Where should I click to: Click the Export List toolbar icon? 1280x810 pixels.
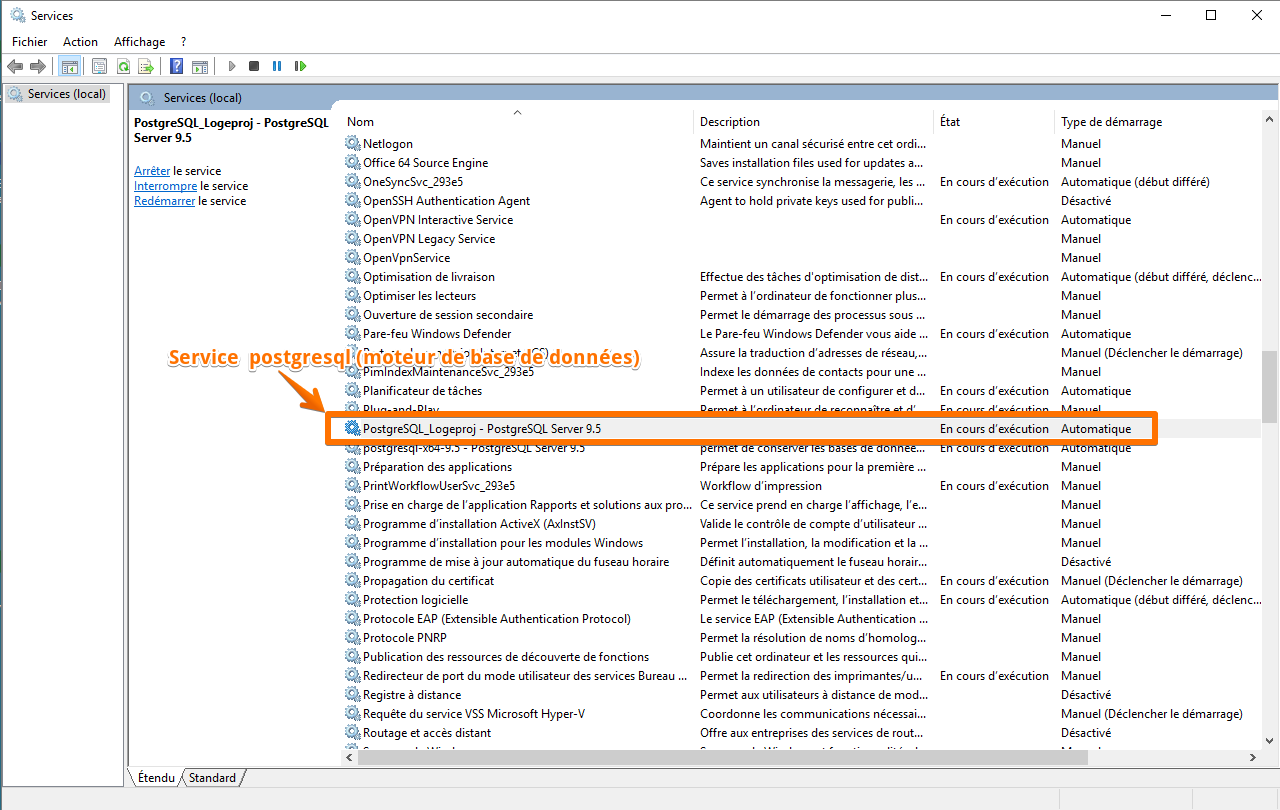point(146,66)
